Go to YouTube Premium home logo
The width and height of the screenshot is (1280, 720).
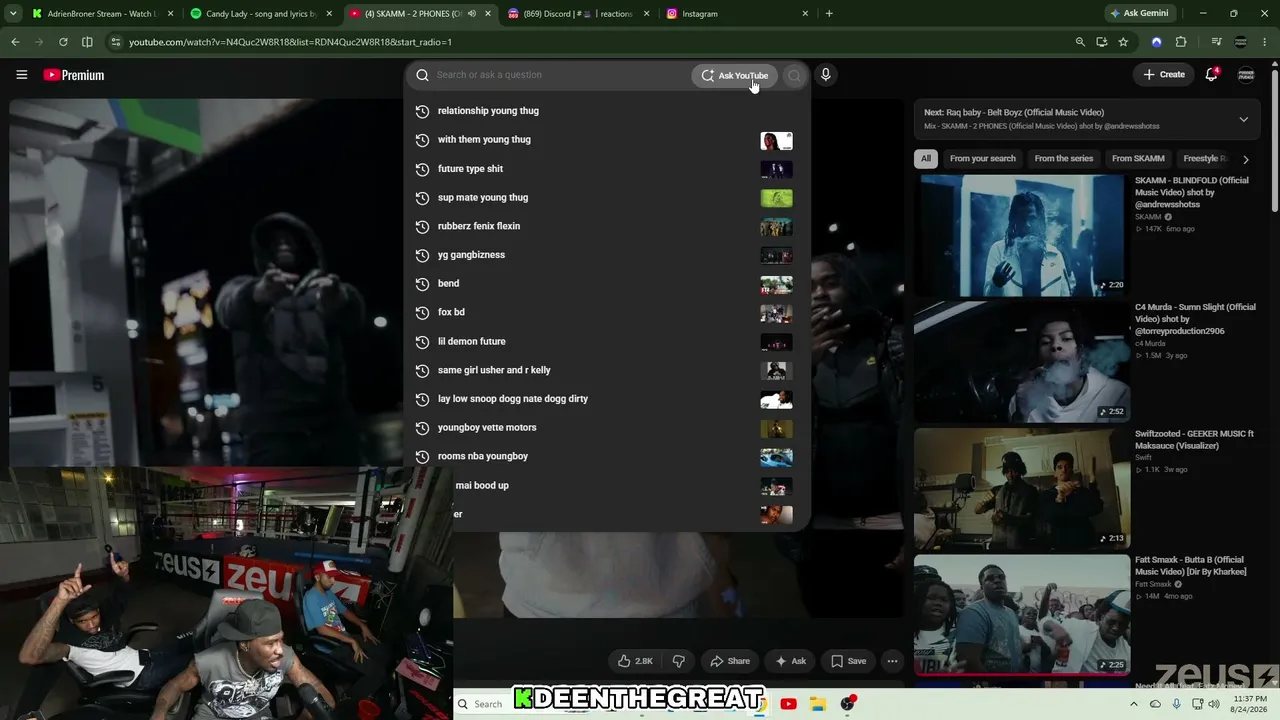pyautogui.click(x=74, y=75)
